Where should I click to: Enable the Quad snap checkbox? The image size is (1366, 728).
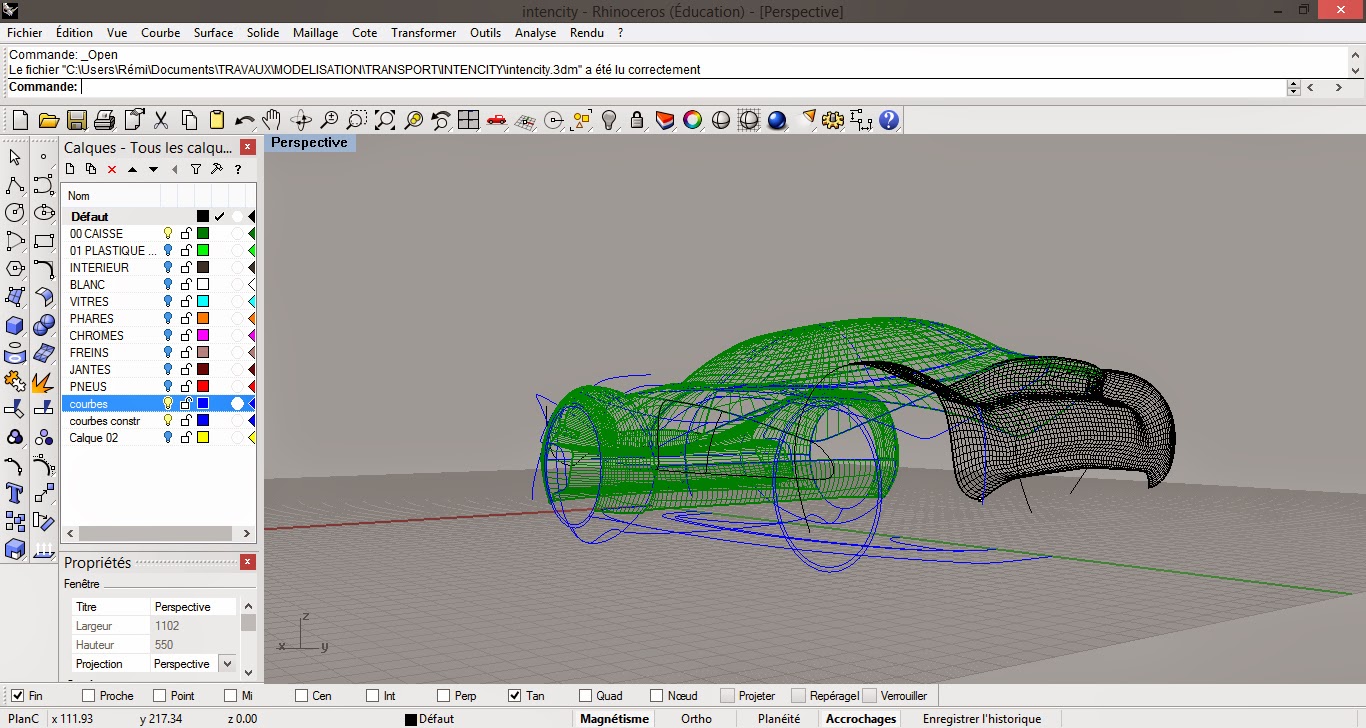586,696
